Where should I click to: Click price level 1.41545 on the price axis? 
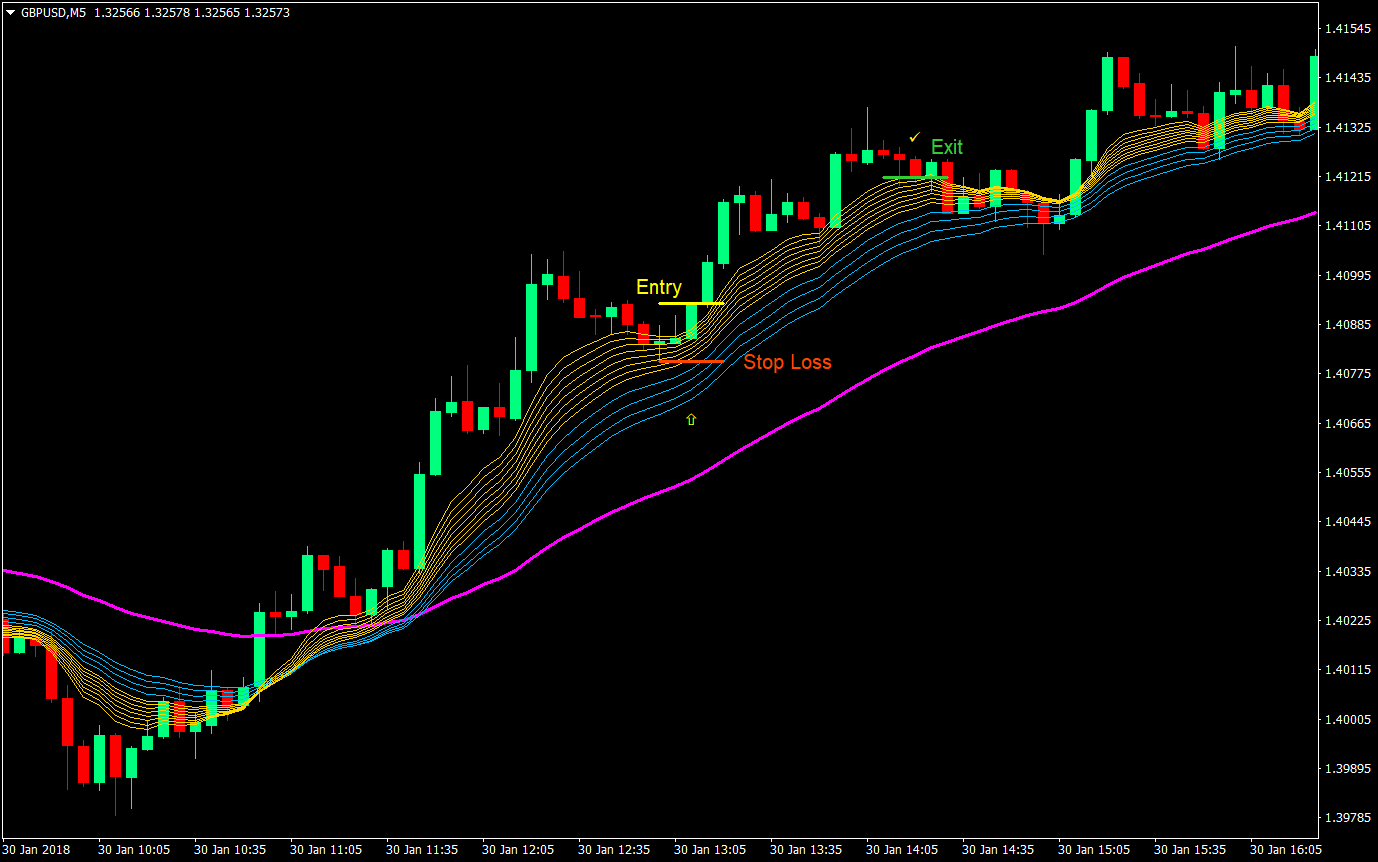pyautogui.click(x=1347, y=29)
